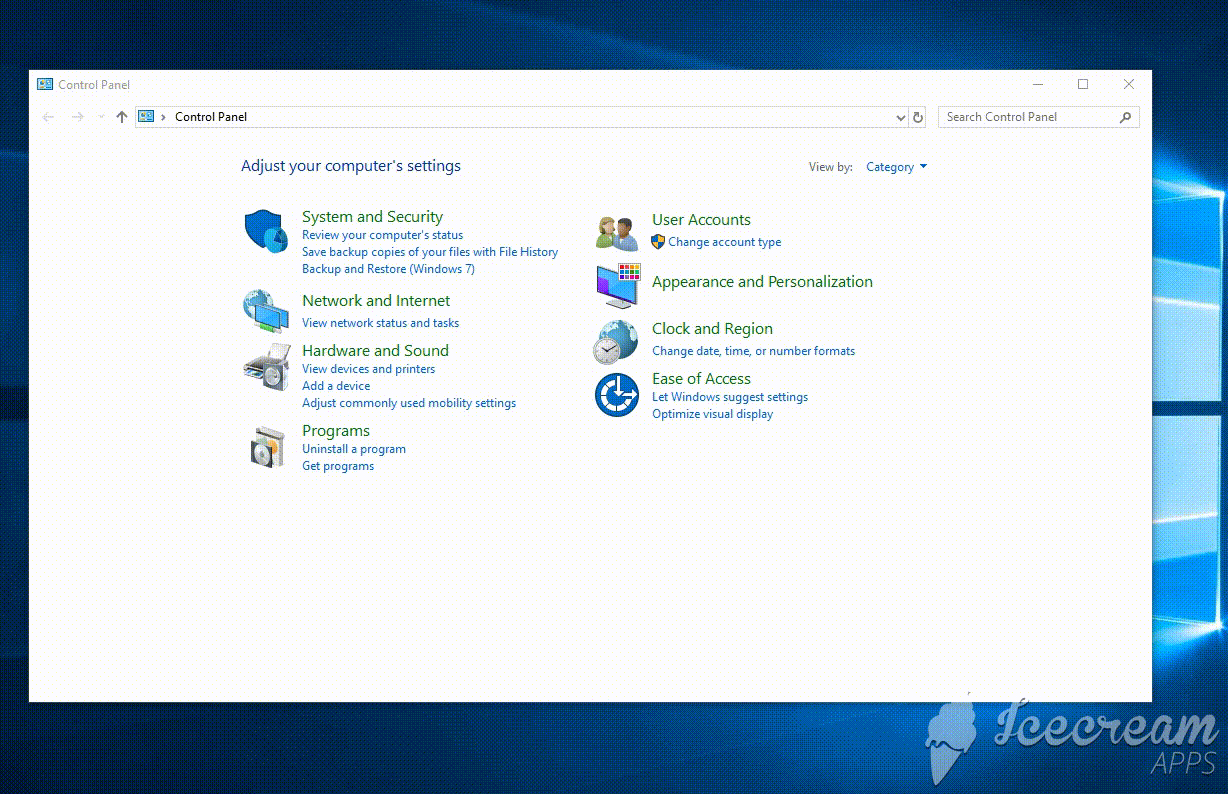The width and height of the screenshot is (1228, 794).
Task: Open Clock and Region heading
Action: (x=712, y=329)
